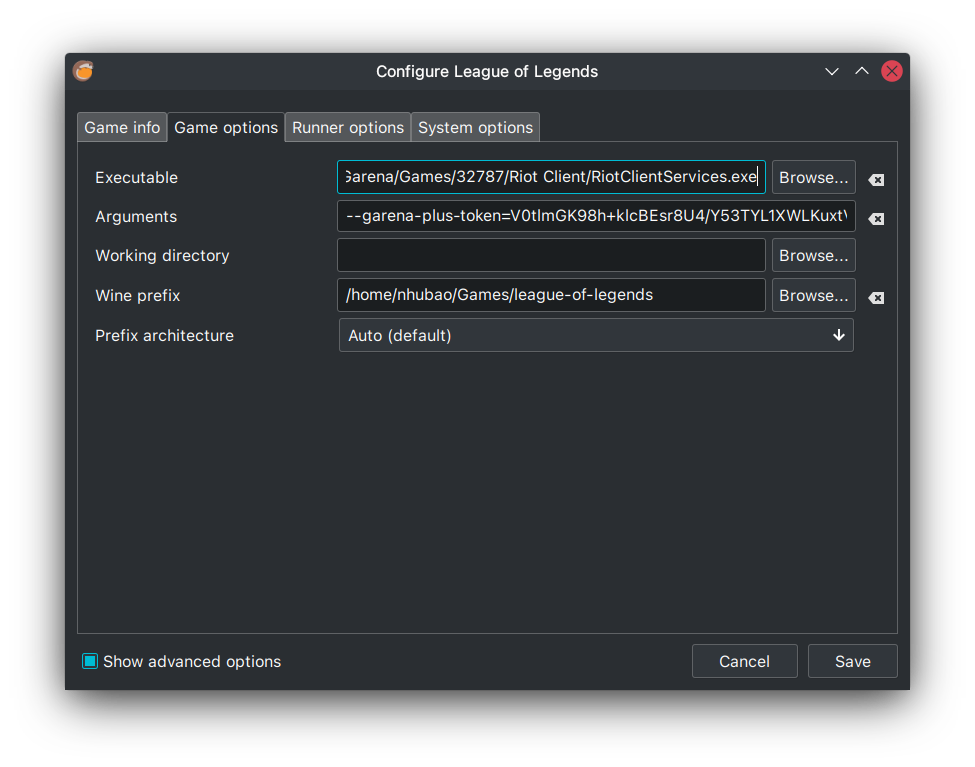
Task: Open the Runner options tab
Action: [x=348, y=128]
